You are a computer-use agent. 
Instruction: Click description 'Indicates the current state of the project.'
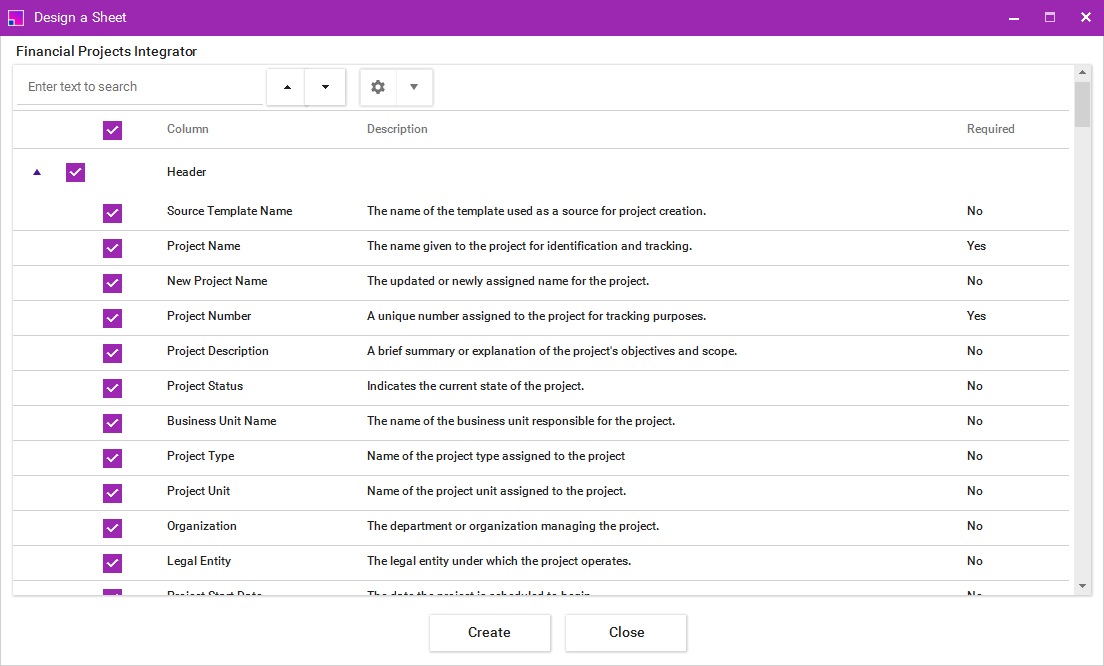(475, 386)
